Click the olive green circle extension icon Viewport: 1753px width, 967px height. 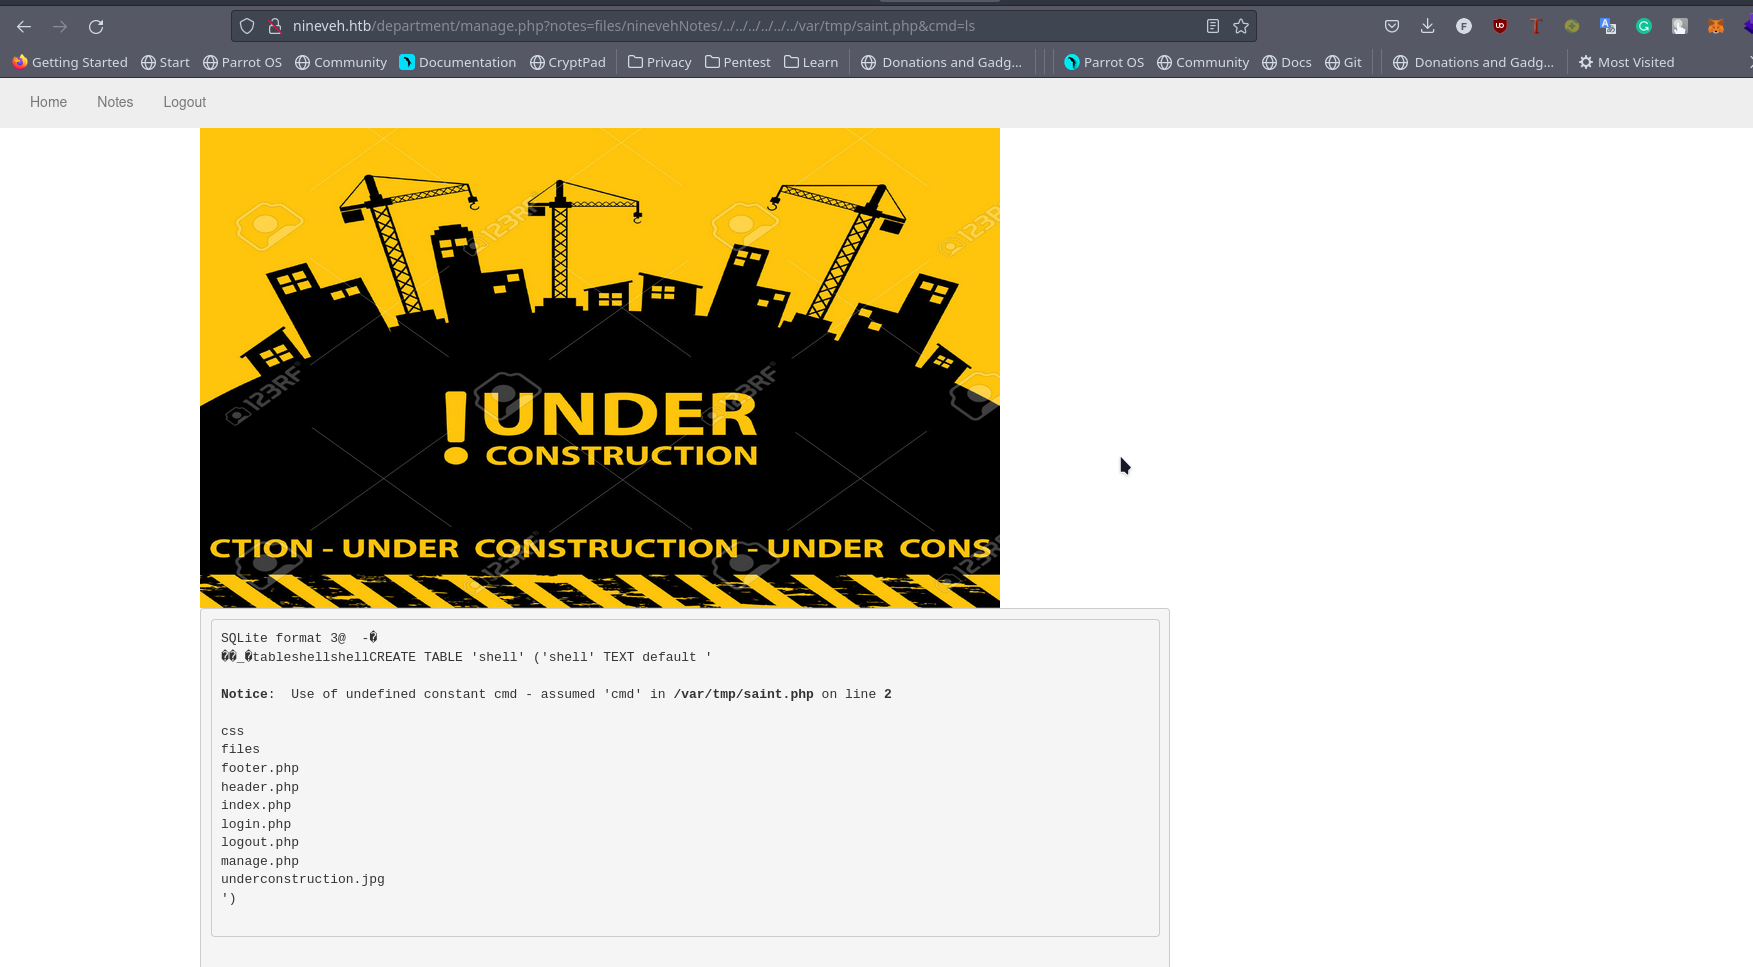pyautogui.click(x=1572, y=27)
